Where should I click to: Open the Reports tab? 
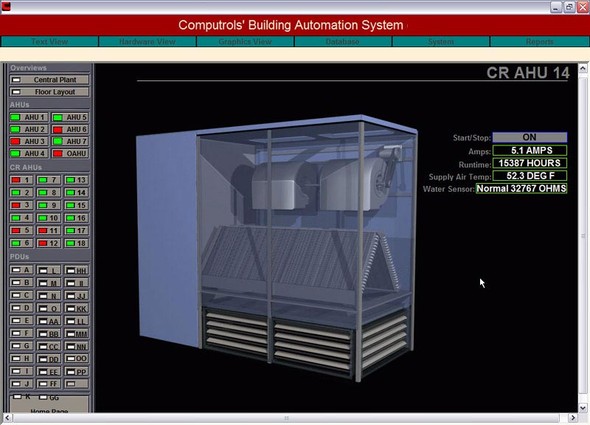pyautogui.click(x=540, y=41)
